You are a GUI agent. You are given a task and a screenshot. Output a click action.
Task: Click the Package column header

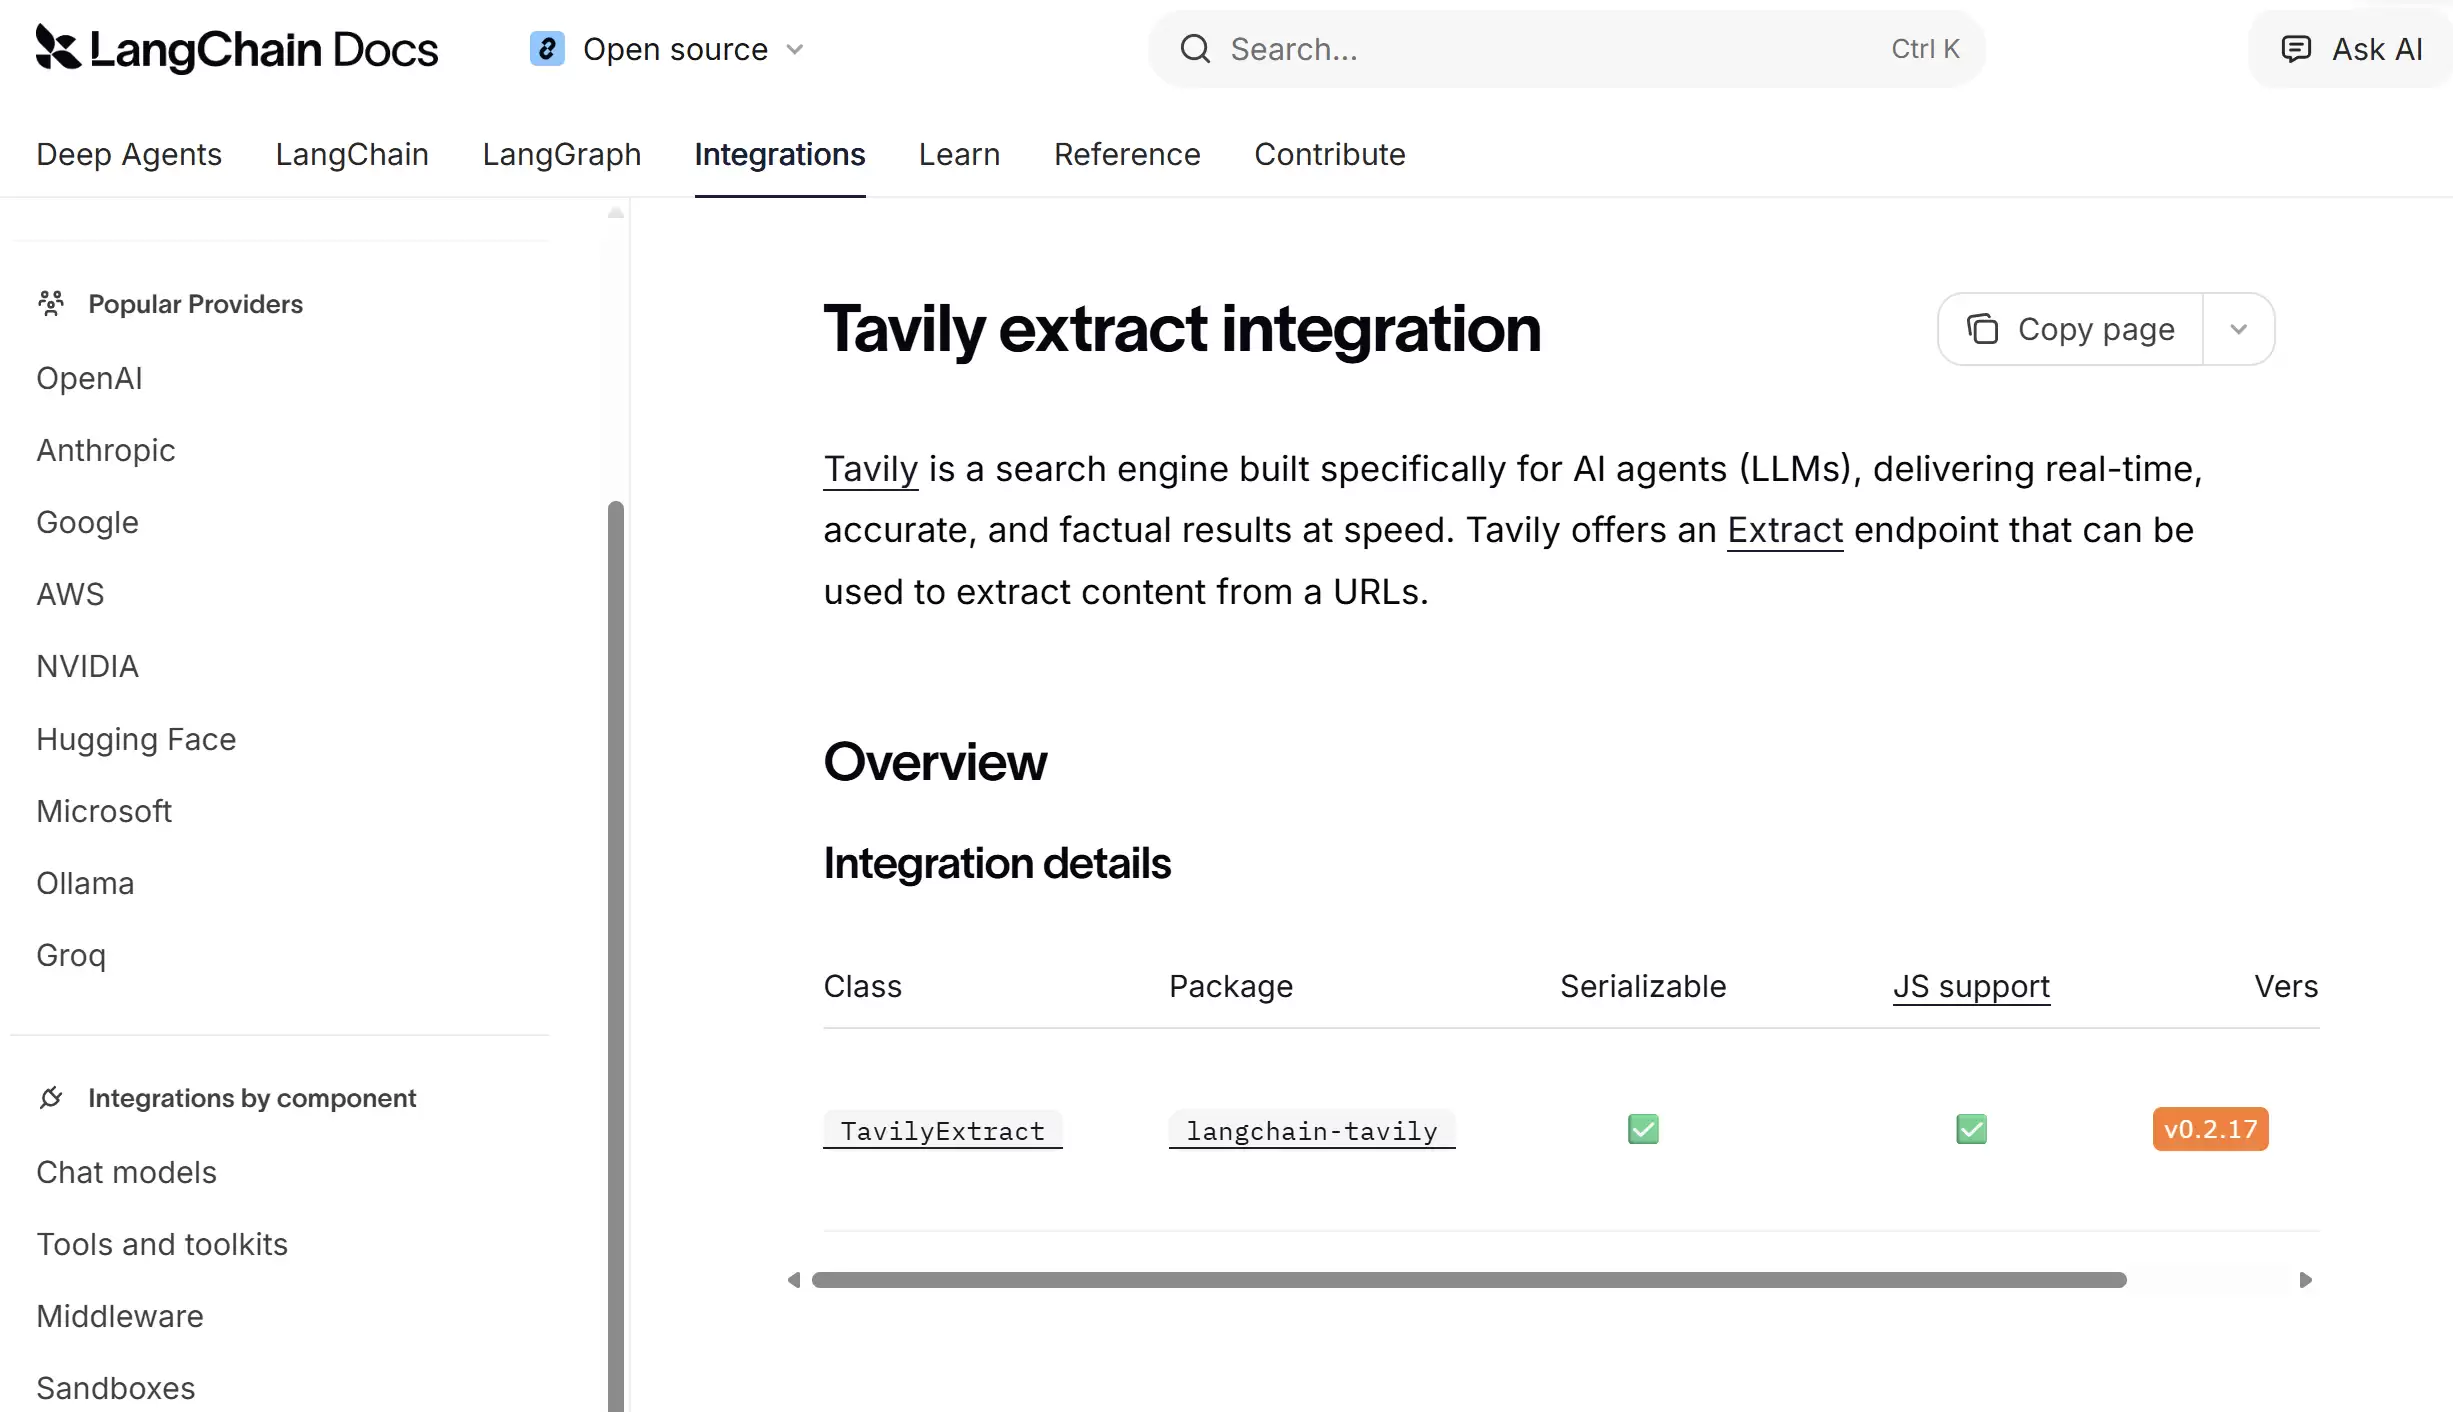pos(1231,986)
